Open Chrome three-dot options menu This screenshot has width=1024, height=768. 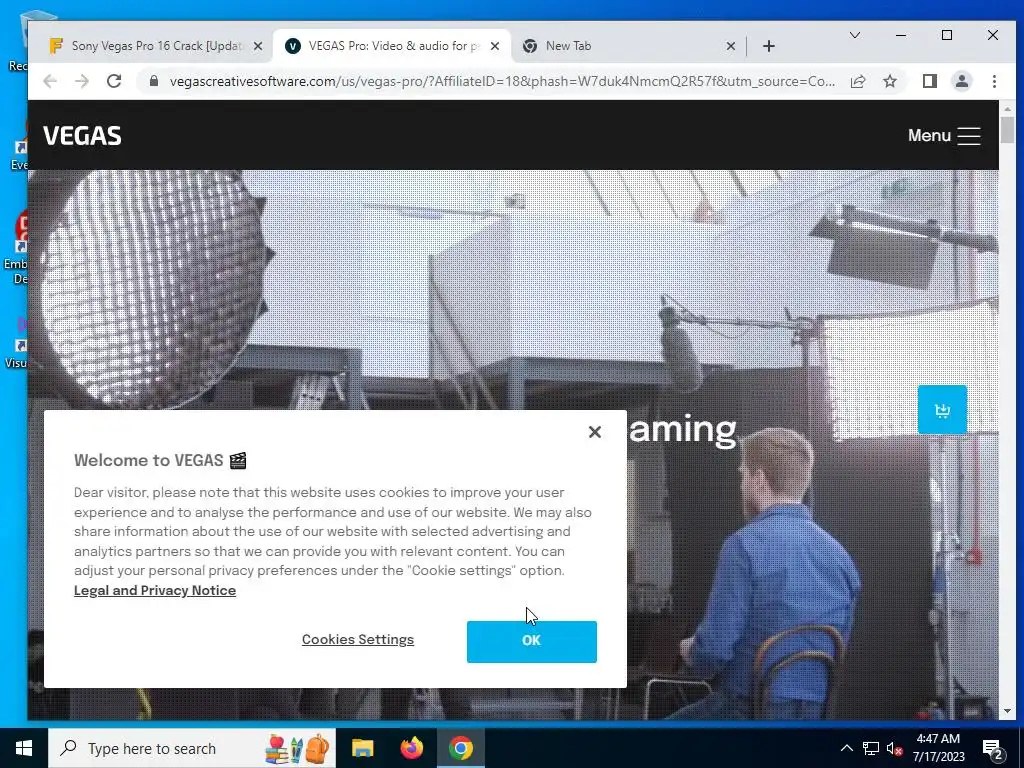click(x=994, y=81)
